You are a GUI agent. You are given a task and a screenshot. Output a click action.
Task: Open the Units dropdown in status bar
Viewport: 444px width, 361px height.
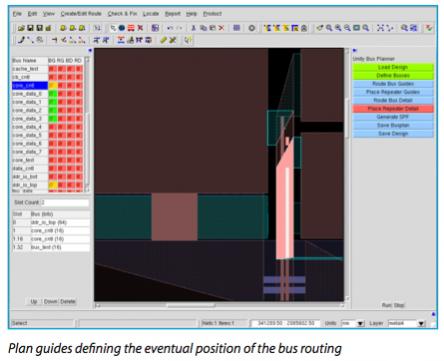click(360, 323)
